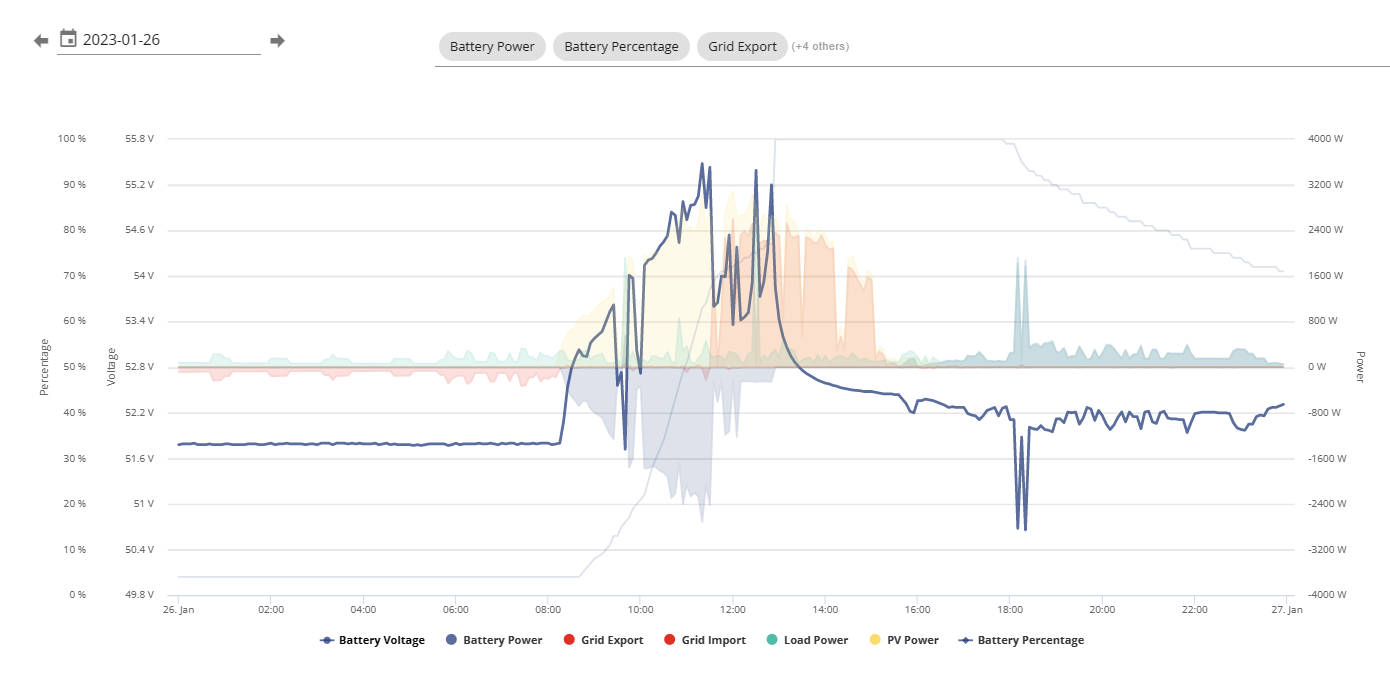Toggle Battery Percentage series in legend
This screenshot has width=1390, height=675.
coord(1021,640)
